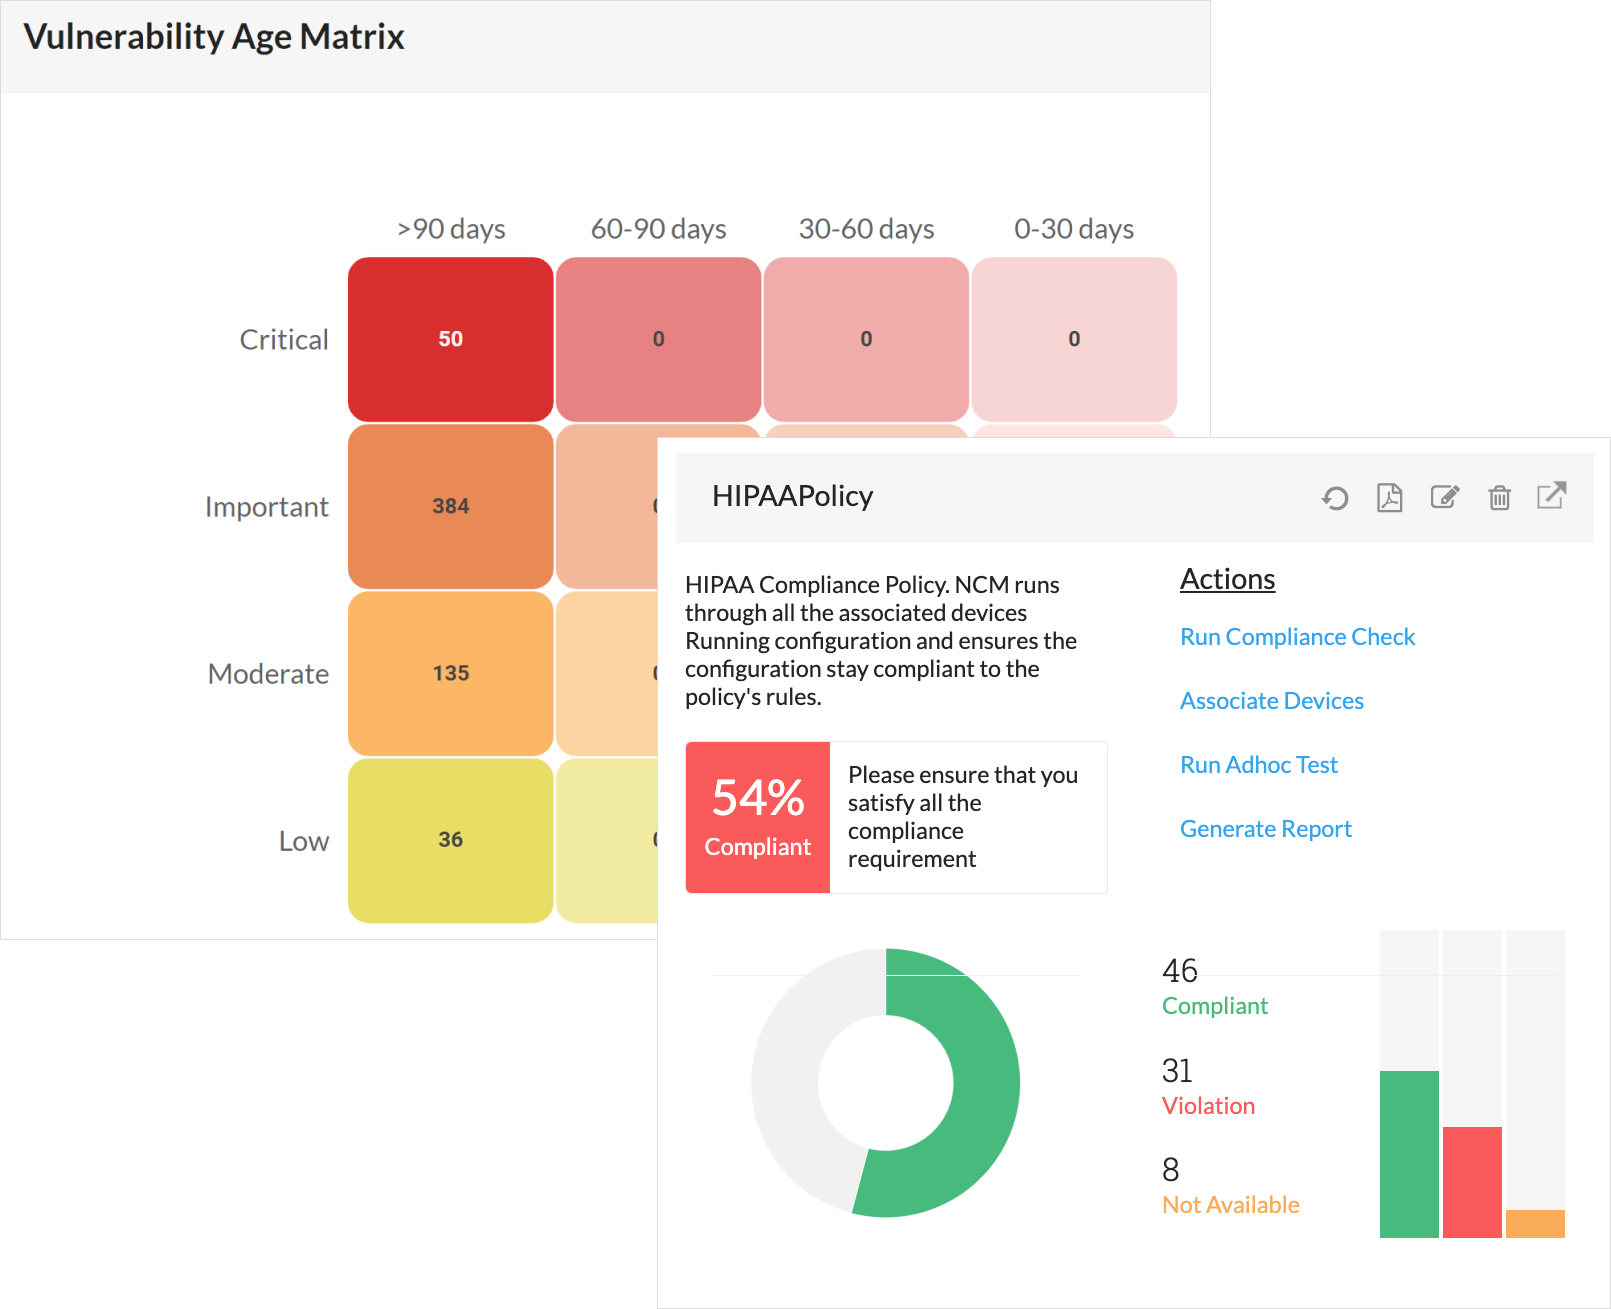The image size is (1611, 1309).
Task: Open Important cell showing 384
Action: coord(451,506)
